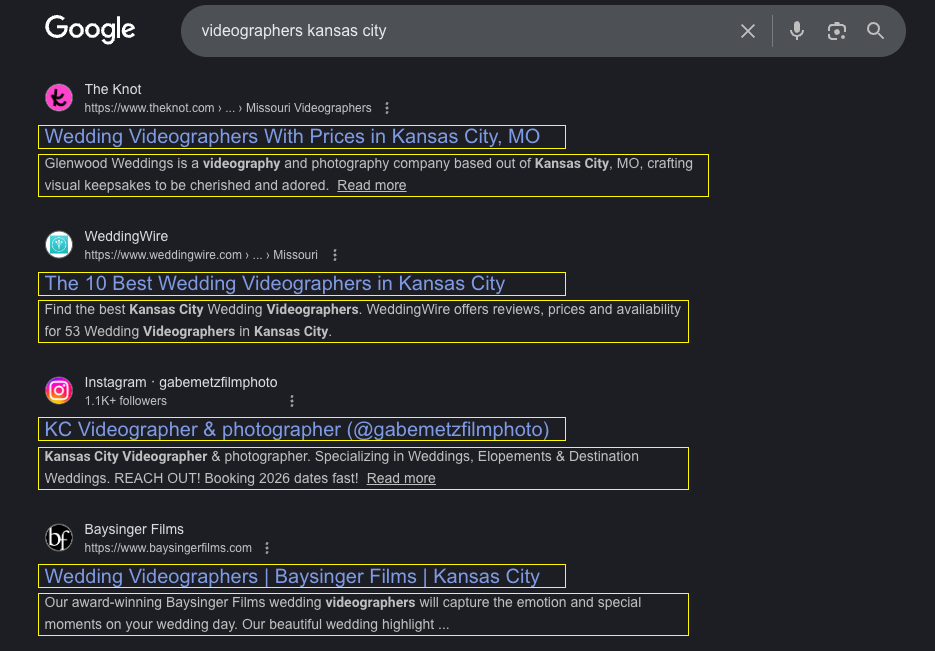Click the WeddingWire site favicon

[x=59, y=245]
